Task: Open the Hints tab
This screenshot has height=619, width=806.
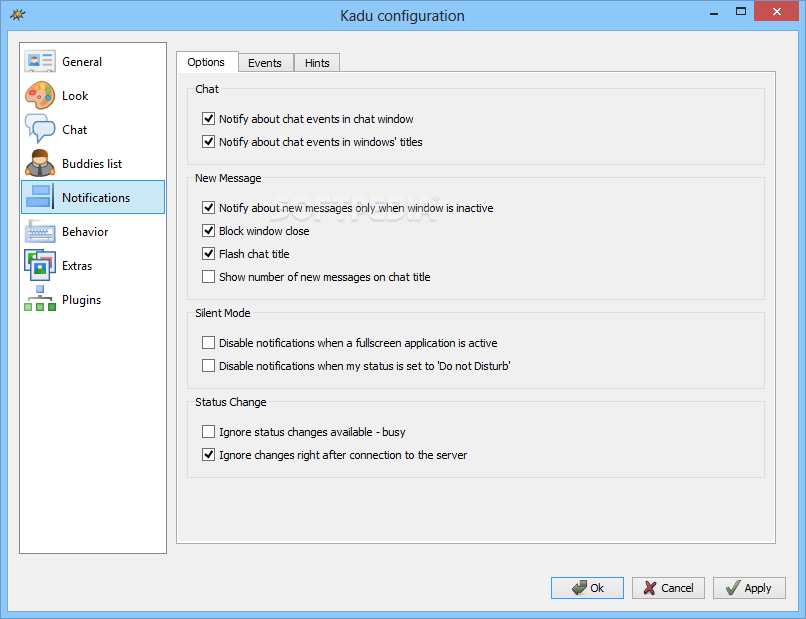Action: 317,63
